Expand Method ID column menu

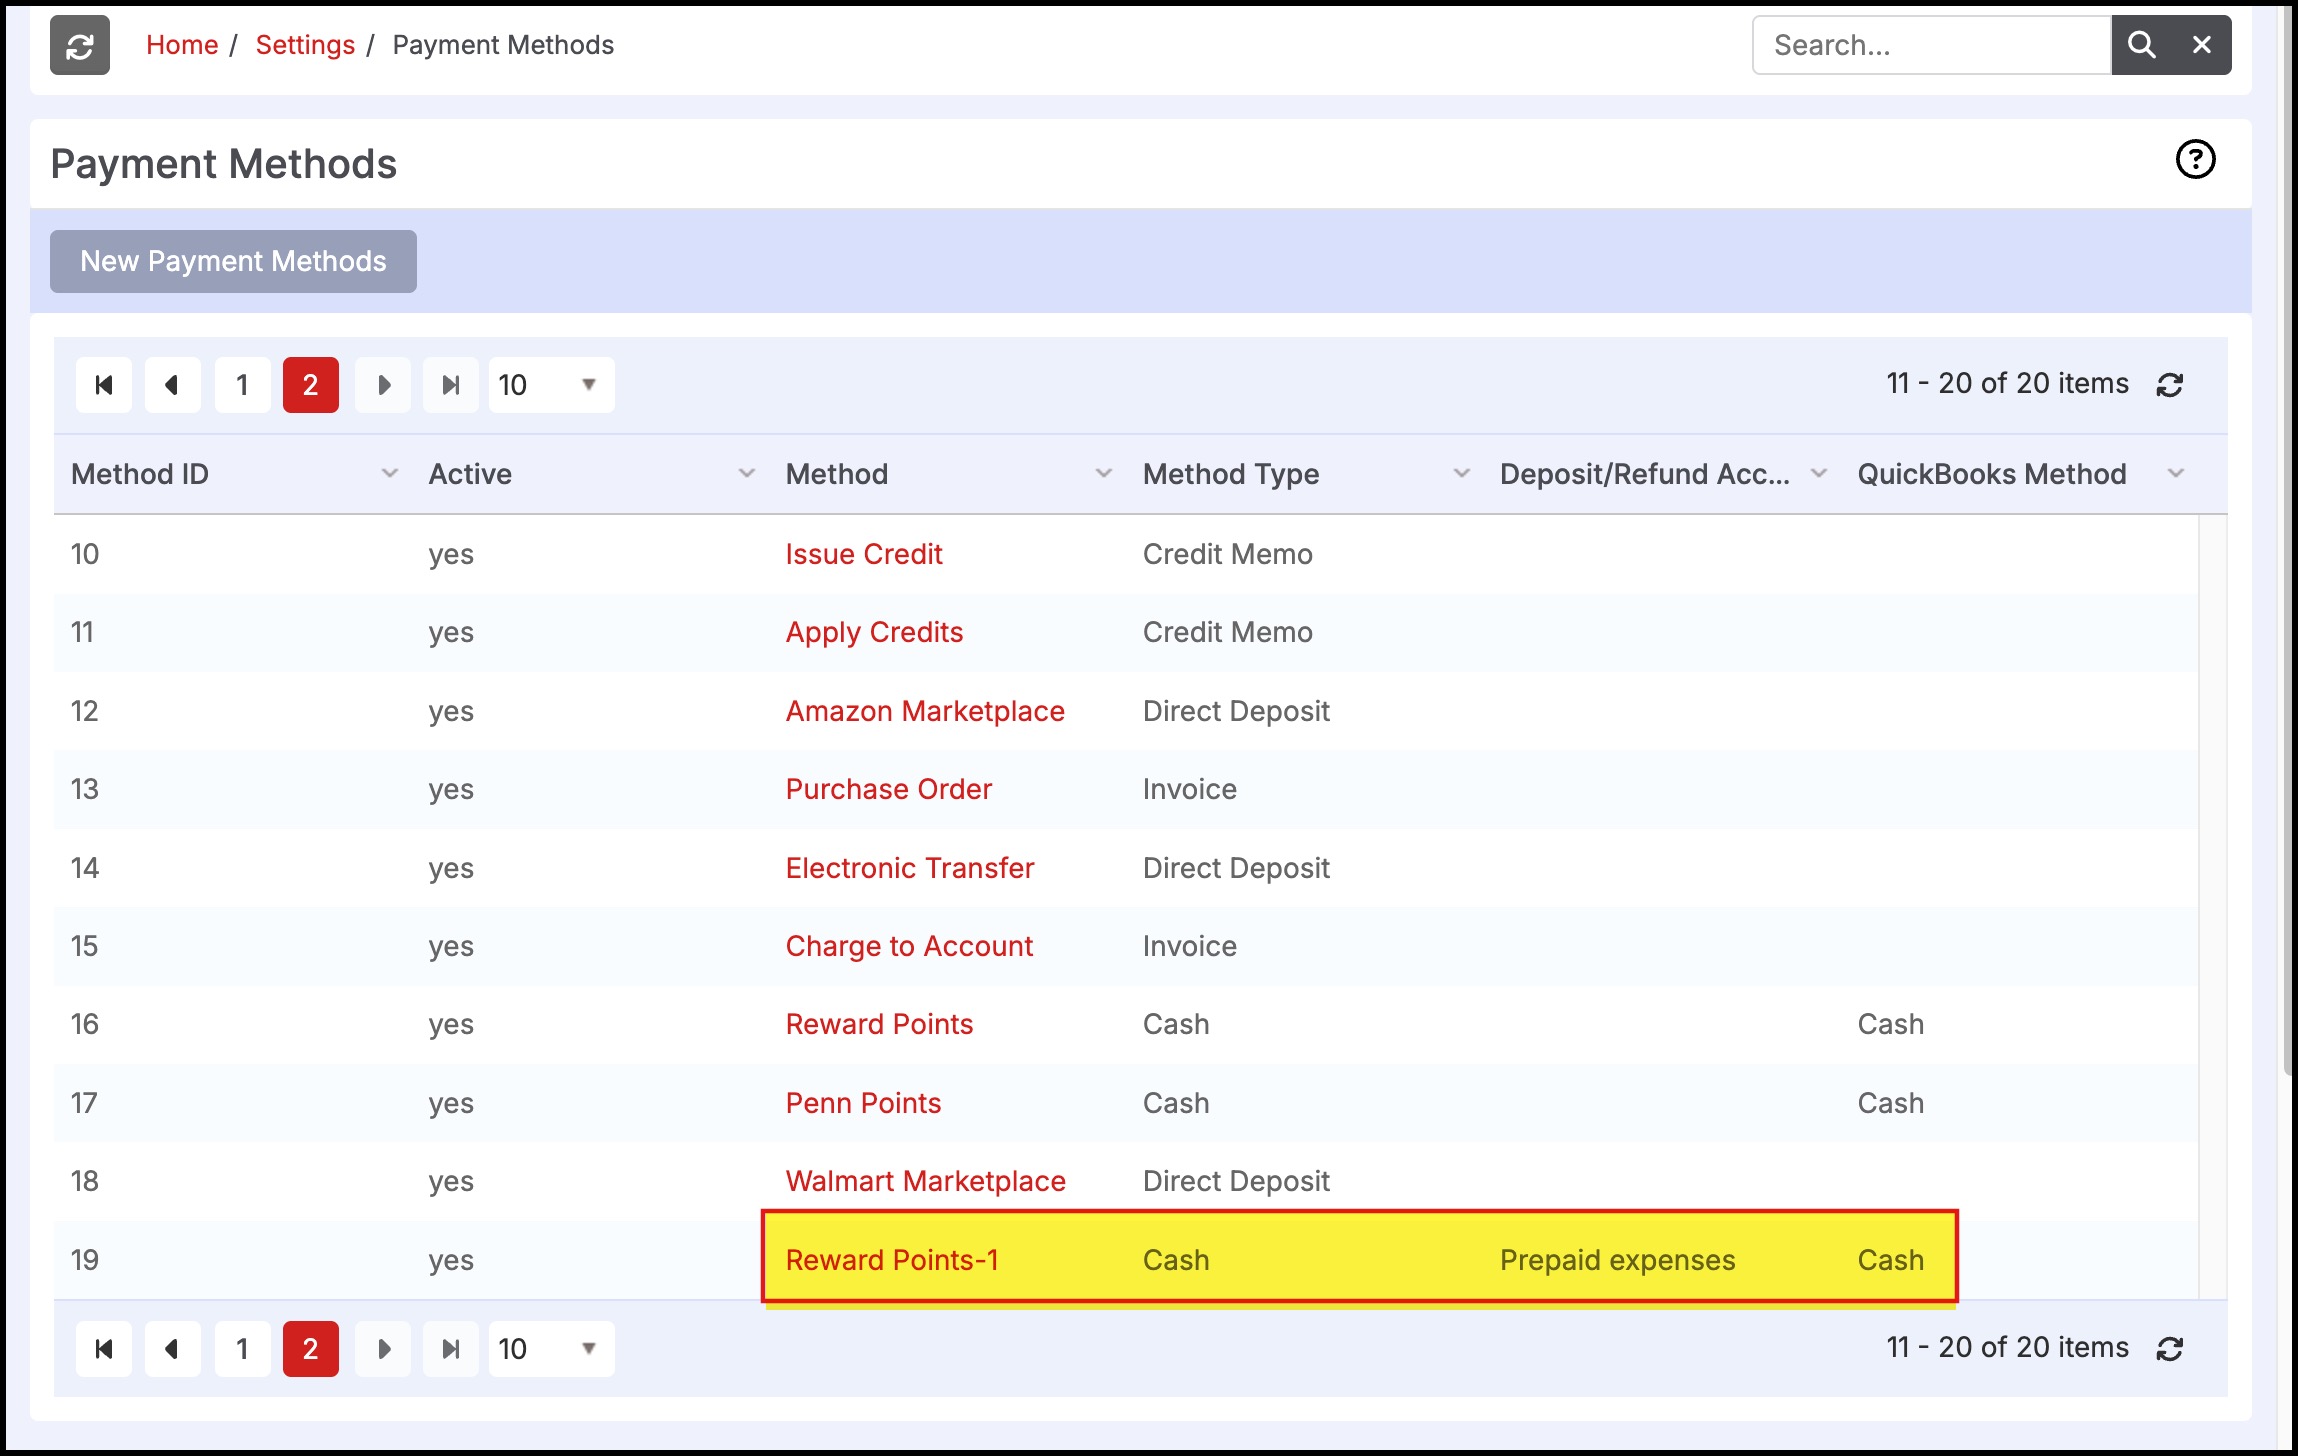coord(390,474)
